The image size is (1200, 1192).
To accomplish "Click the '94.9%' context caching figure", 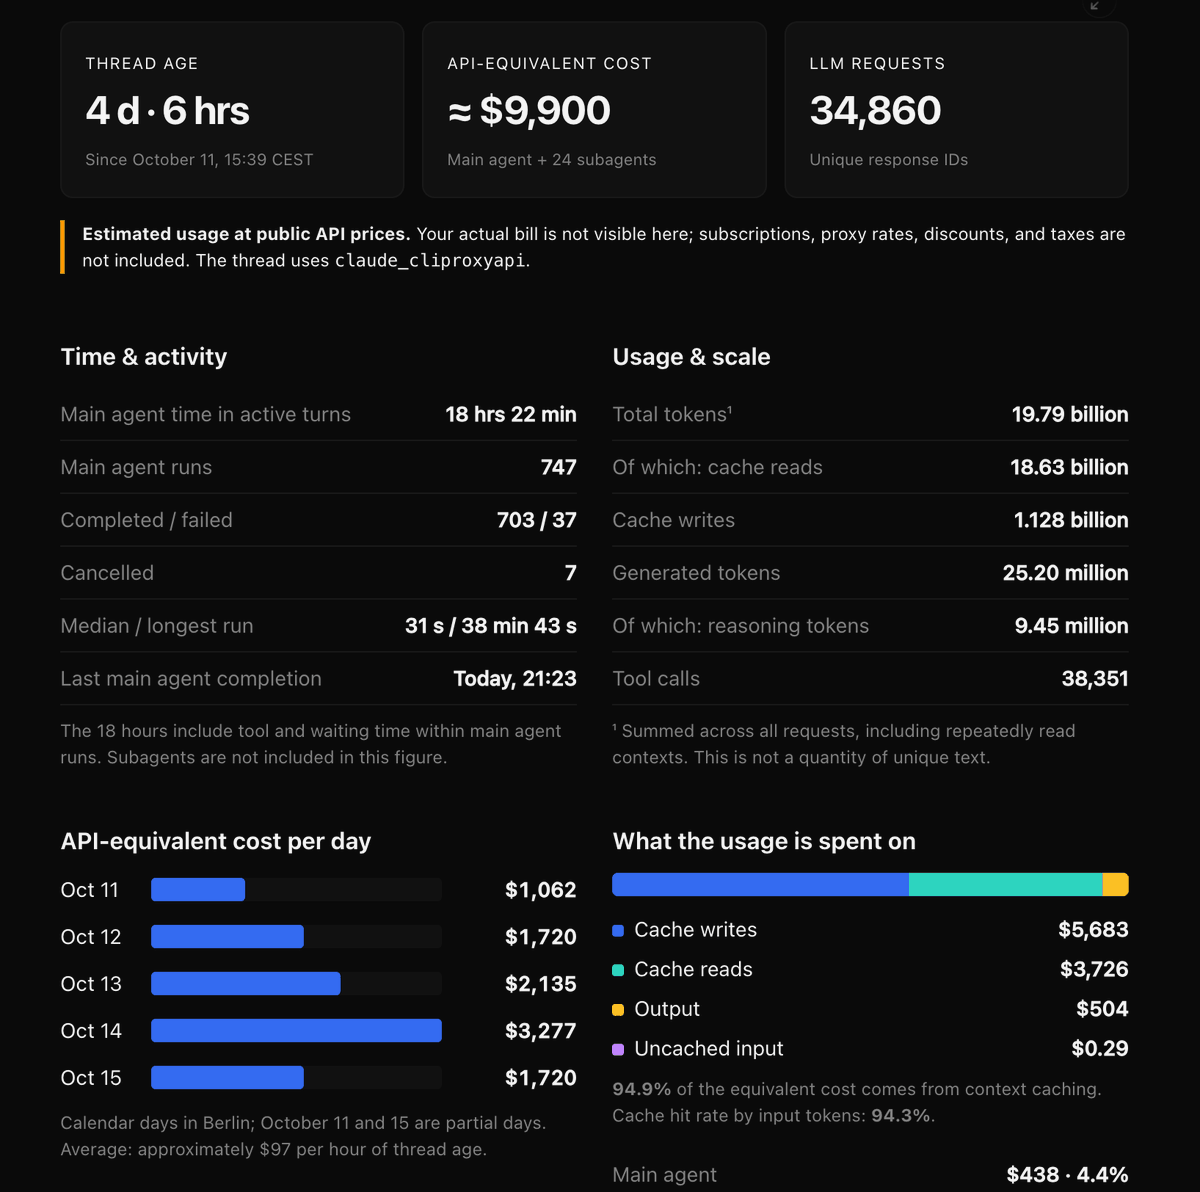I will [642, 1089].
